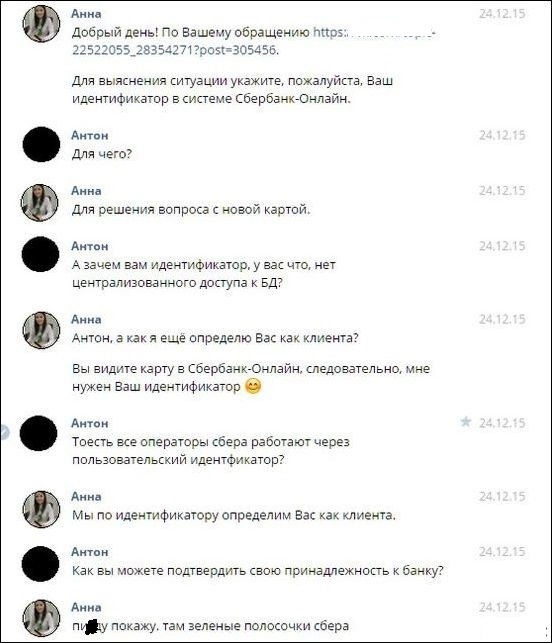The image size is (552, 643).
Task: Click the 24.12.15 date of first message
Action: [502, 14]
